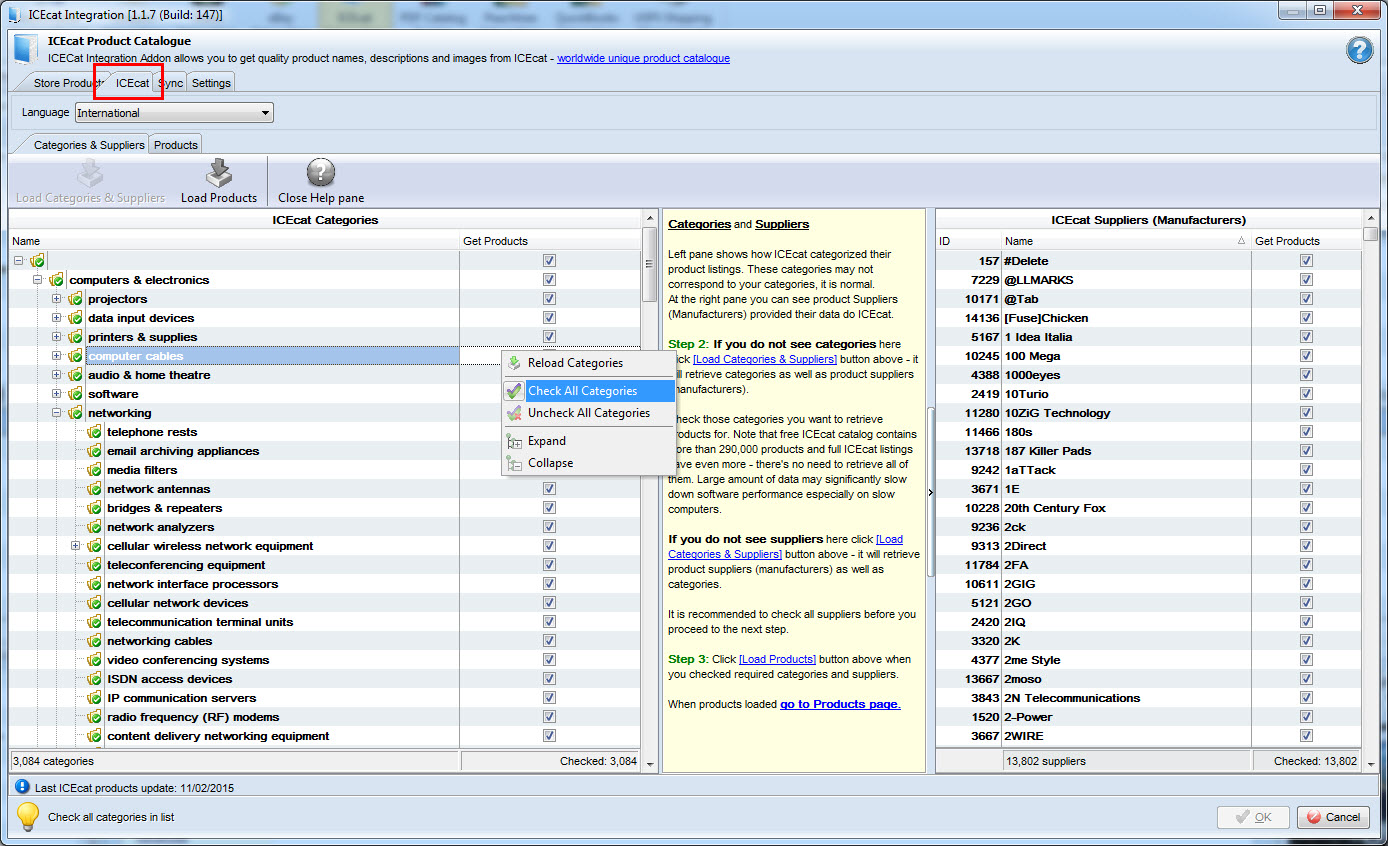
Task: Toggle Get Products checkbox for content delivery networking equipment
Action: click(549, 736)
